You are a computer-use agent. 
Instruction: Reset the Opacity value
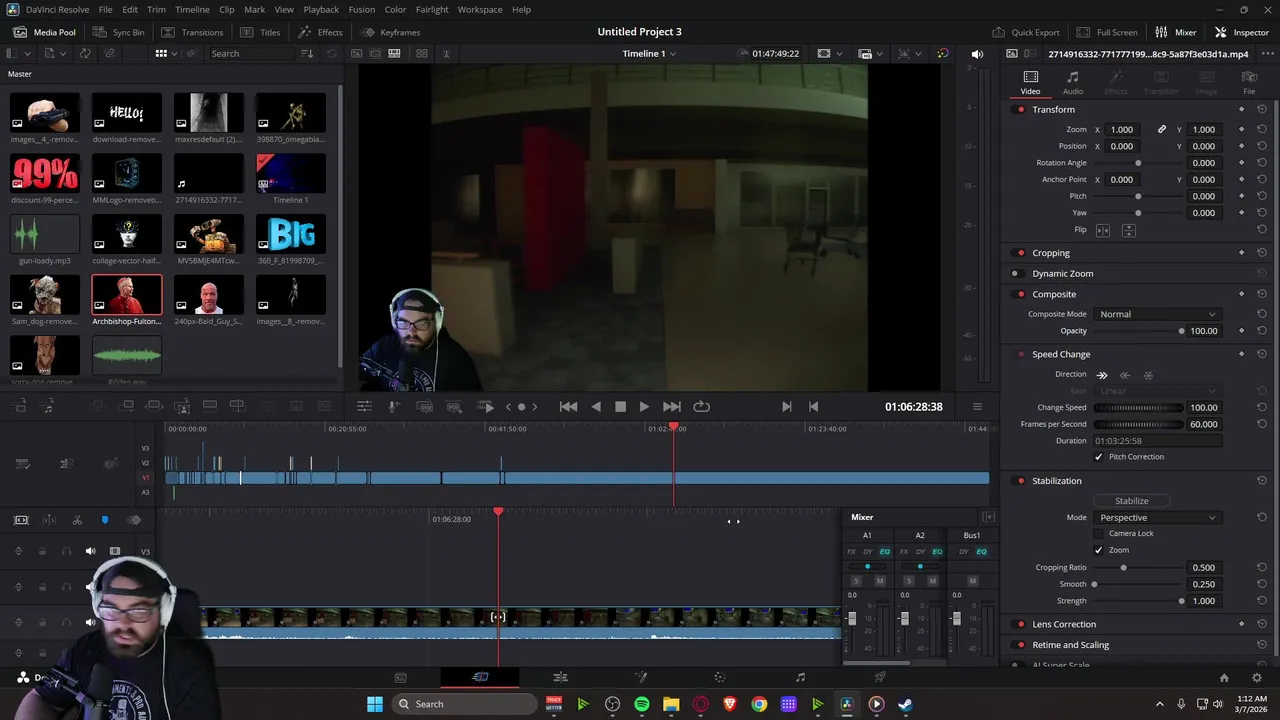tap(1262, 331)
